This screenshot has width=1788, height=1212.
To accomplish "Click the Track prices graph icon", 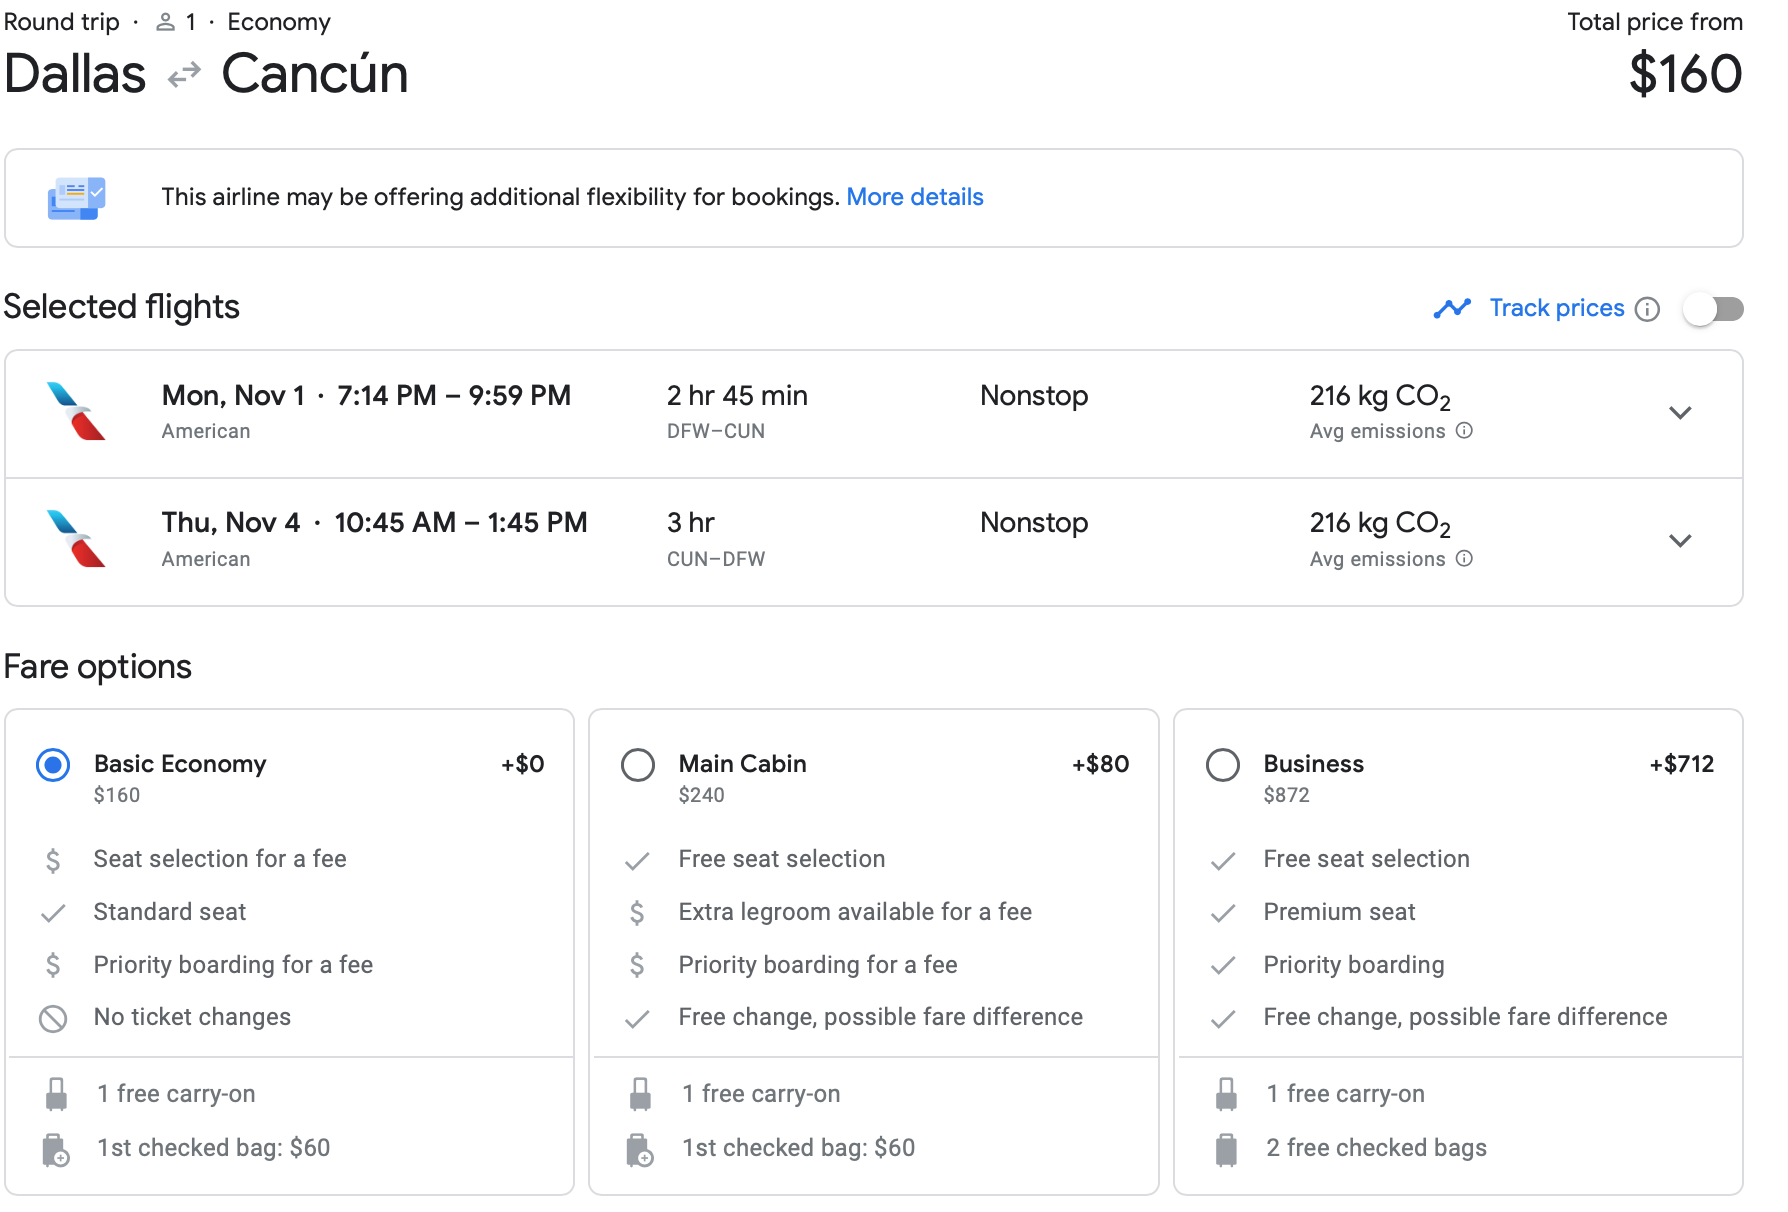I will [x=1452, y=308].
